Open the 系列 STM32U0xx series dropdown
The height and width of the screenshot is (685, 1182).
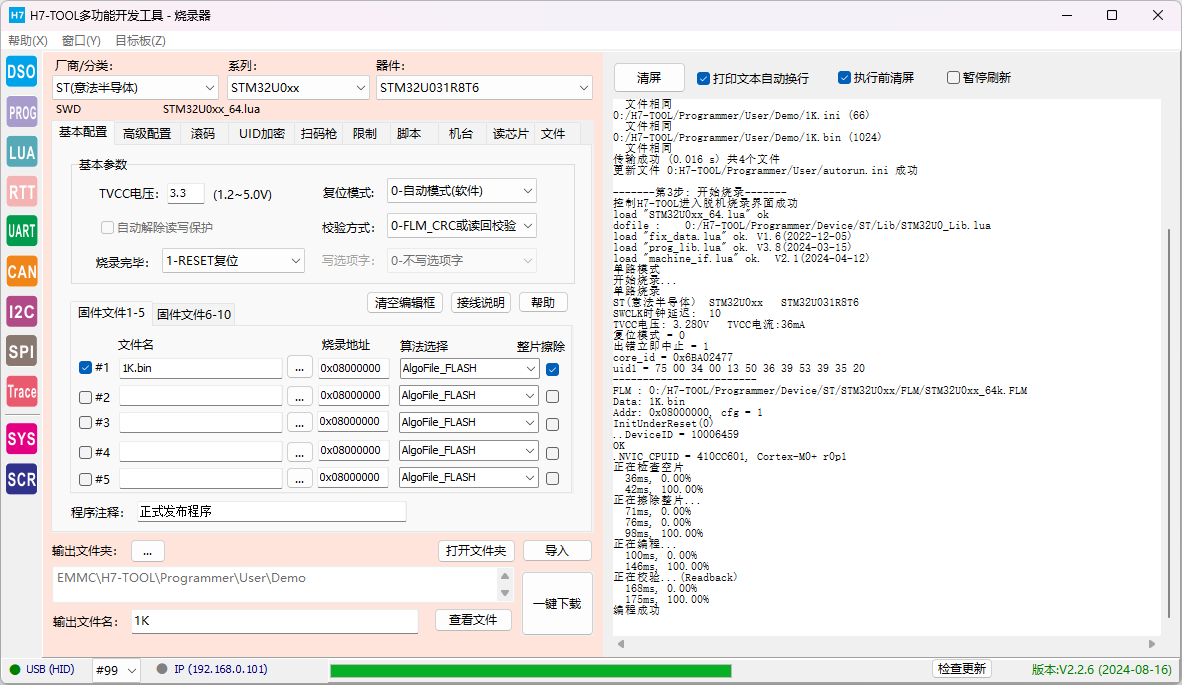coord(298,87)
